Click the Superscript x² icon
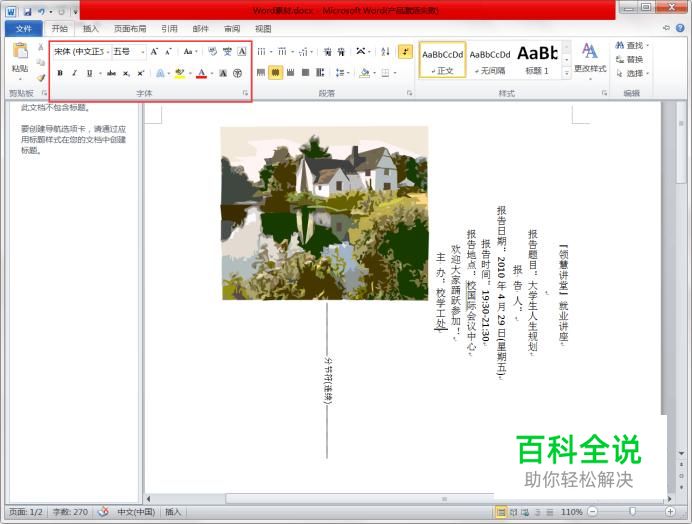The height and width of the screenshot is (524, 692). [141, 73]
